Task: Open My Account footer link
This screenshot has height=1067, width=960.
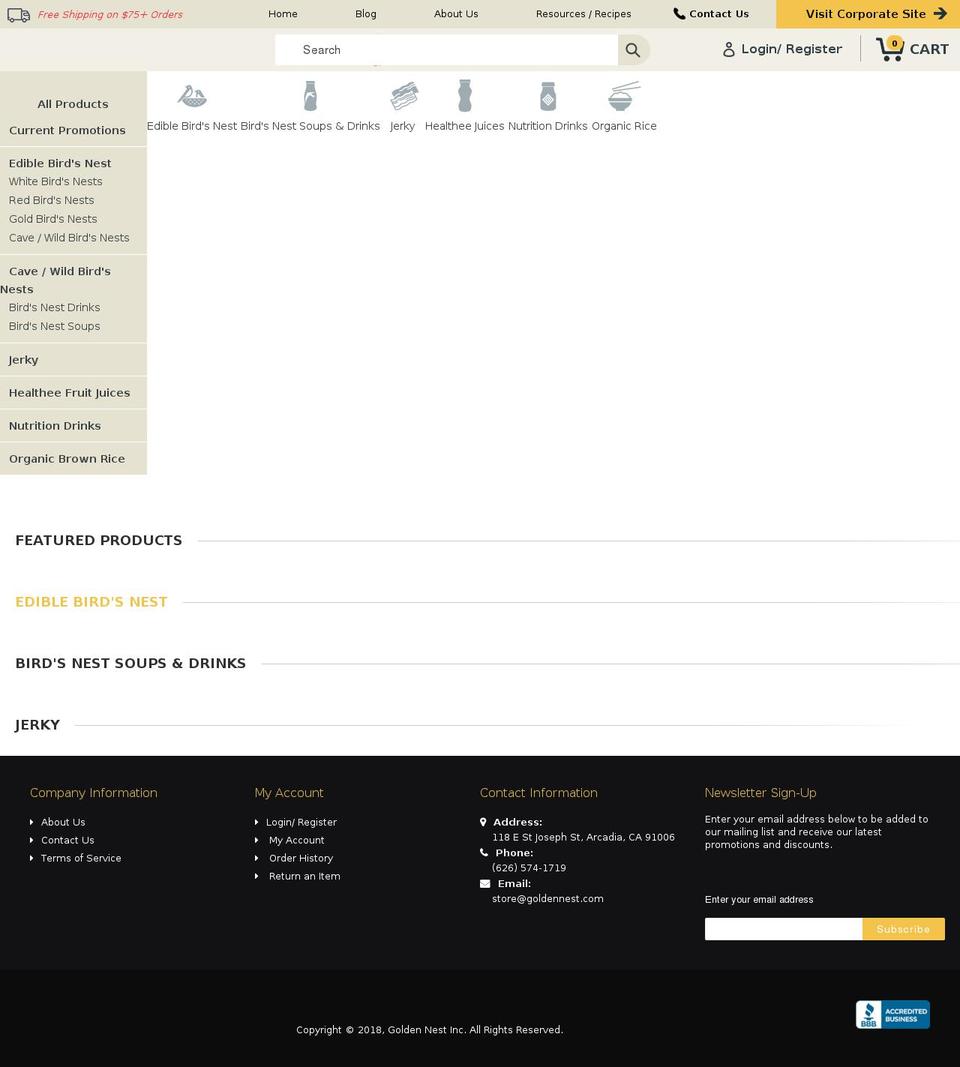Action: pyautogui.click(x=297, y=840)
